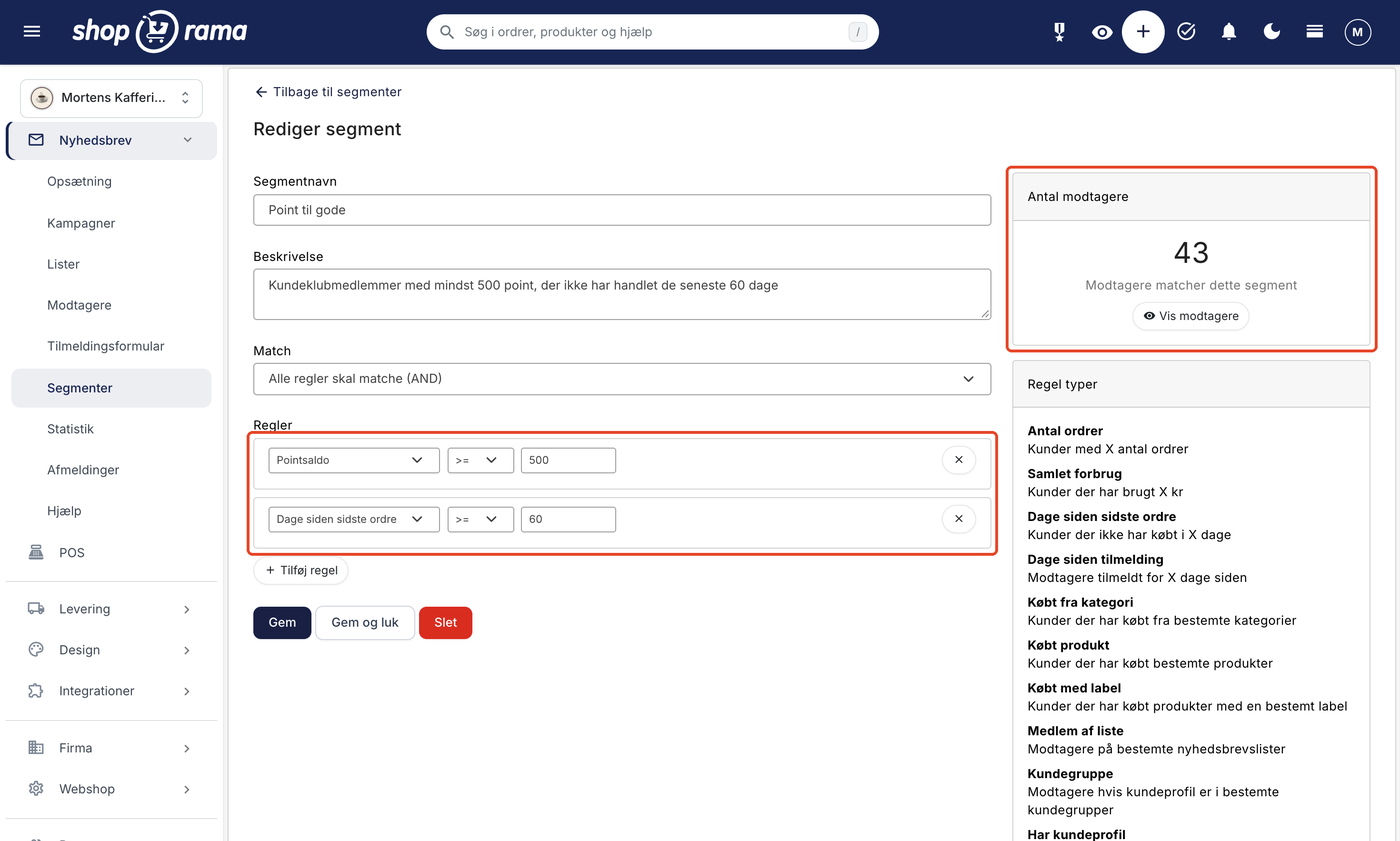Expand the Levering menu
This screenshot has height=841, width=1400.
(110, 609)
